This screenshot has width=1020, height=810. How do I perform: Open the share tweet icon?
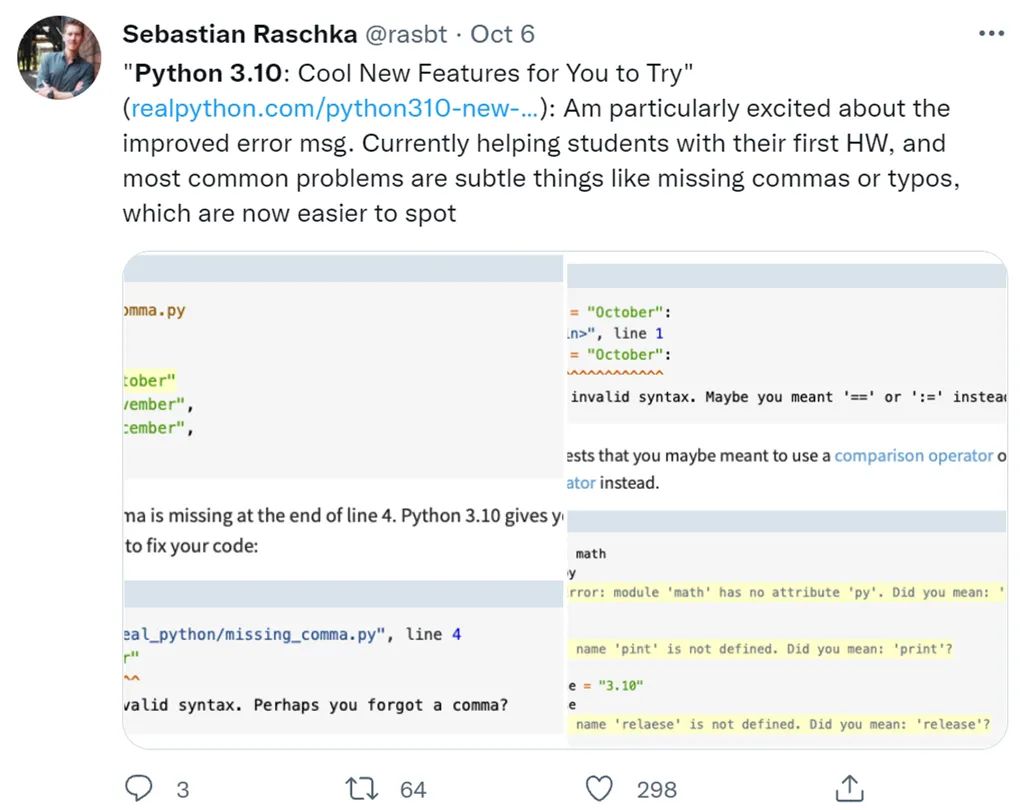pos(849,788)
